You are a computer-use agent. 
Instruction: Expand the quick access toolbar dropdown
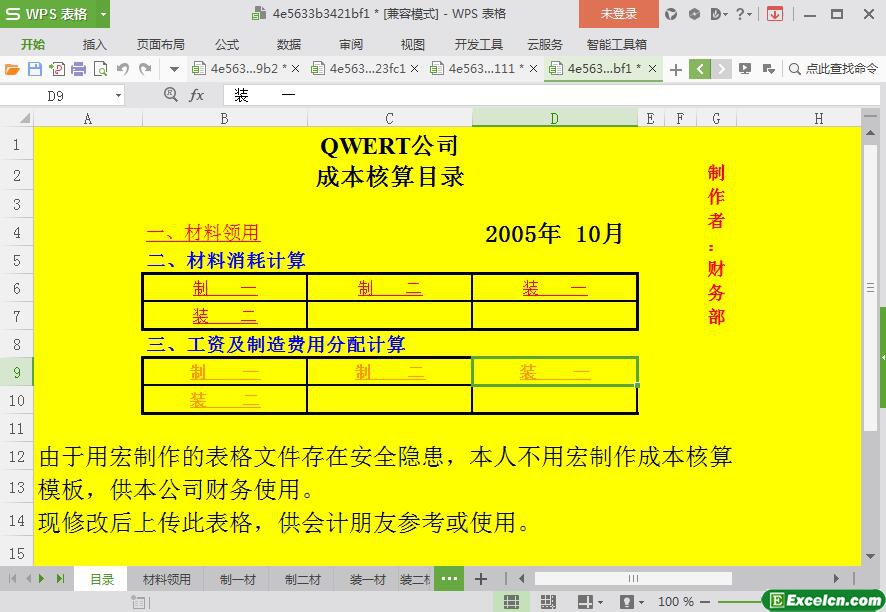coord(174,70)
